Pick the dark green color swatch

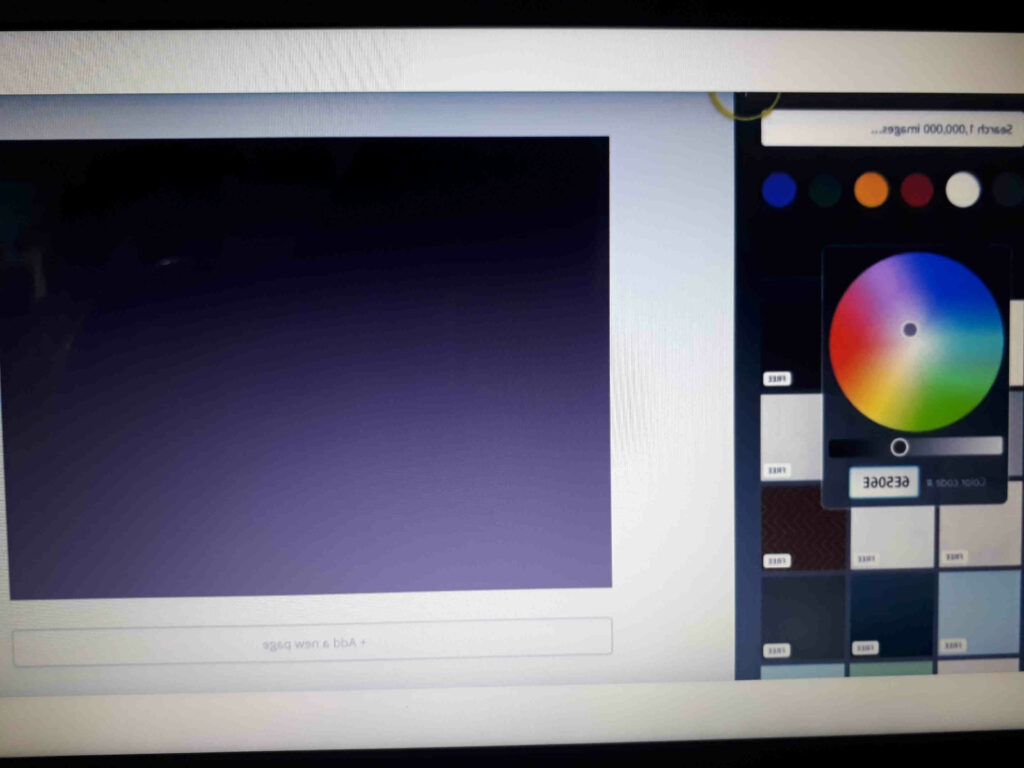(825, 190)
